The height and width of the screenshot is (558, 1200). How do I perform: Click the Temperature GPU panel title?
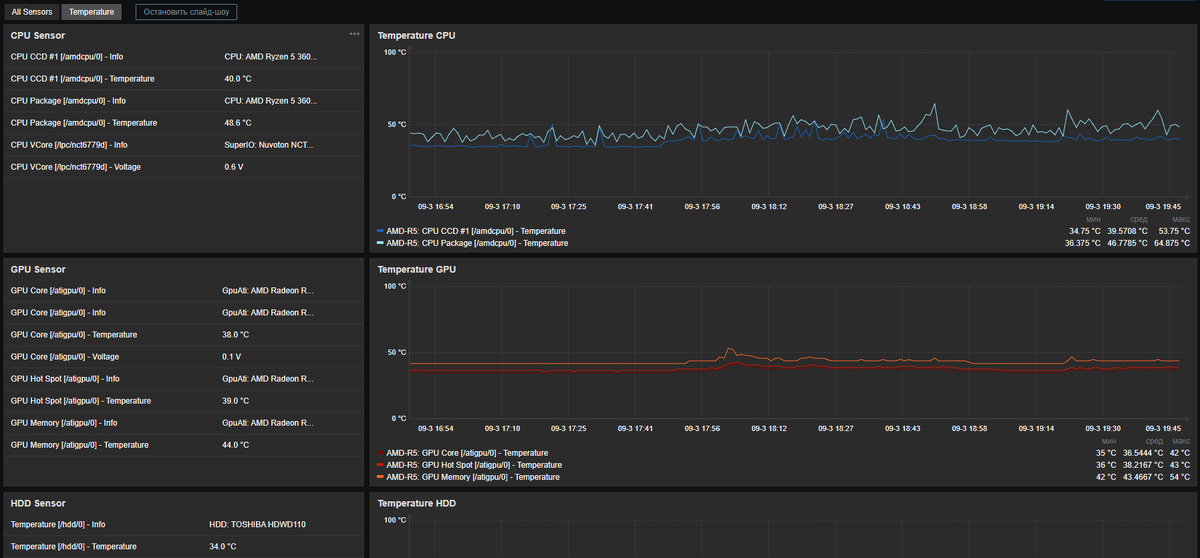pyautogui.click(x=416, y=270)
